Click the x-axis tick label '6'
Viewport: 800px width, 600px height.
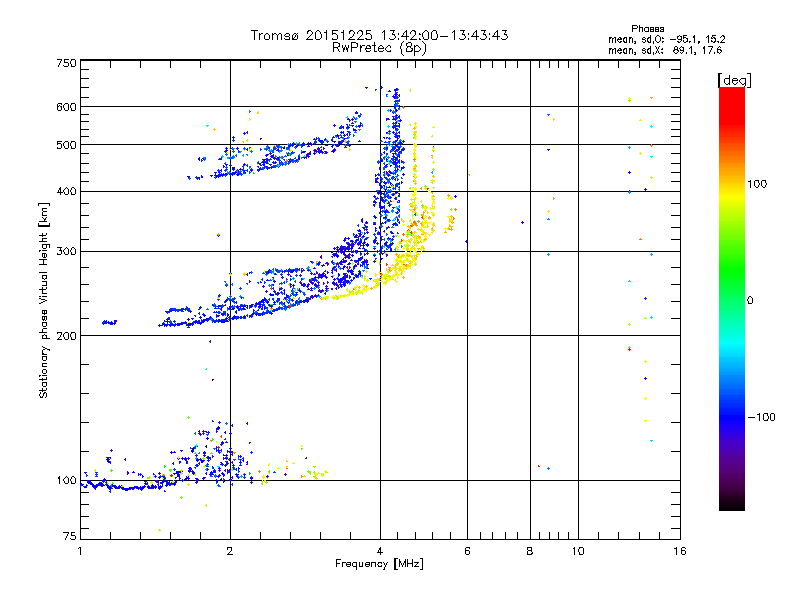(467, 551)
